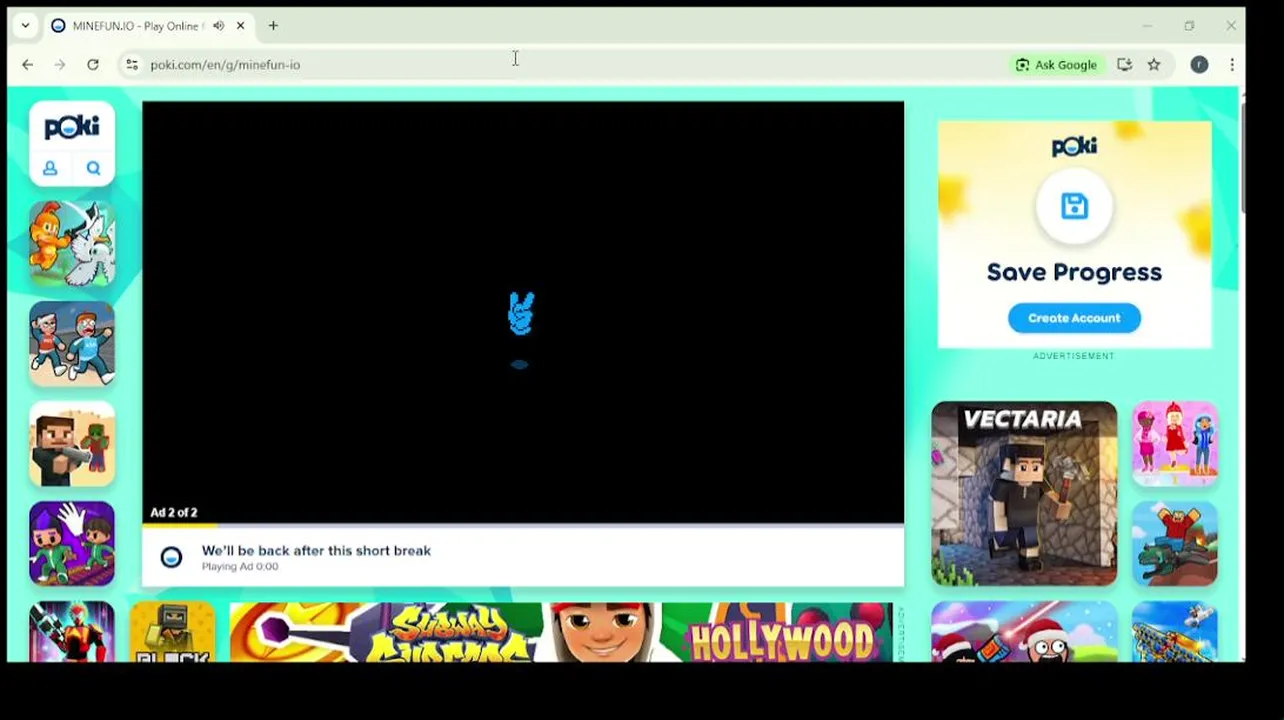Image resolution: width=1284 pixels, height=720 pixels.
Task: Go forward to next page
Action: pos(60,65)
